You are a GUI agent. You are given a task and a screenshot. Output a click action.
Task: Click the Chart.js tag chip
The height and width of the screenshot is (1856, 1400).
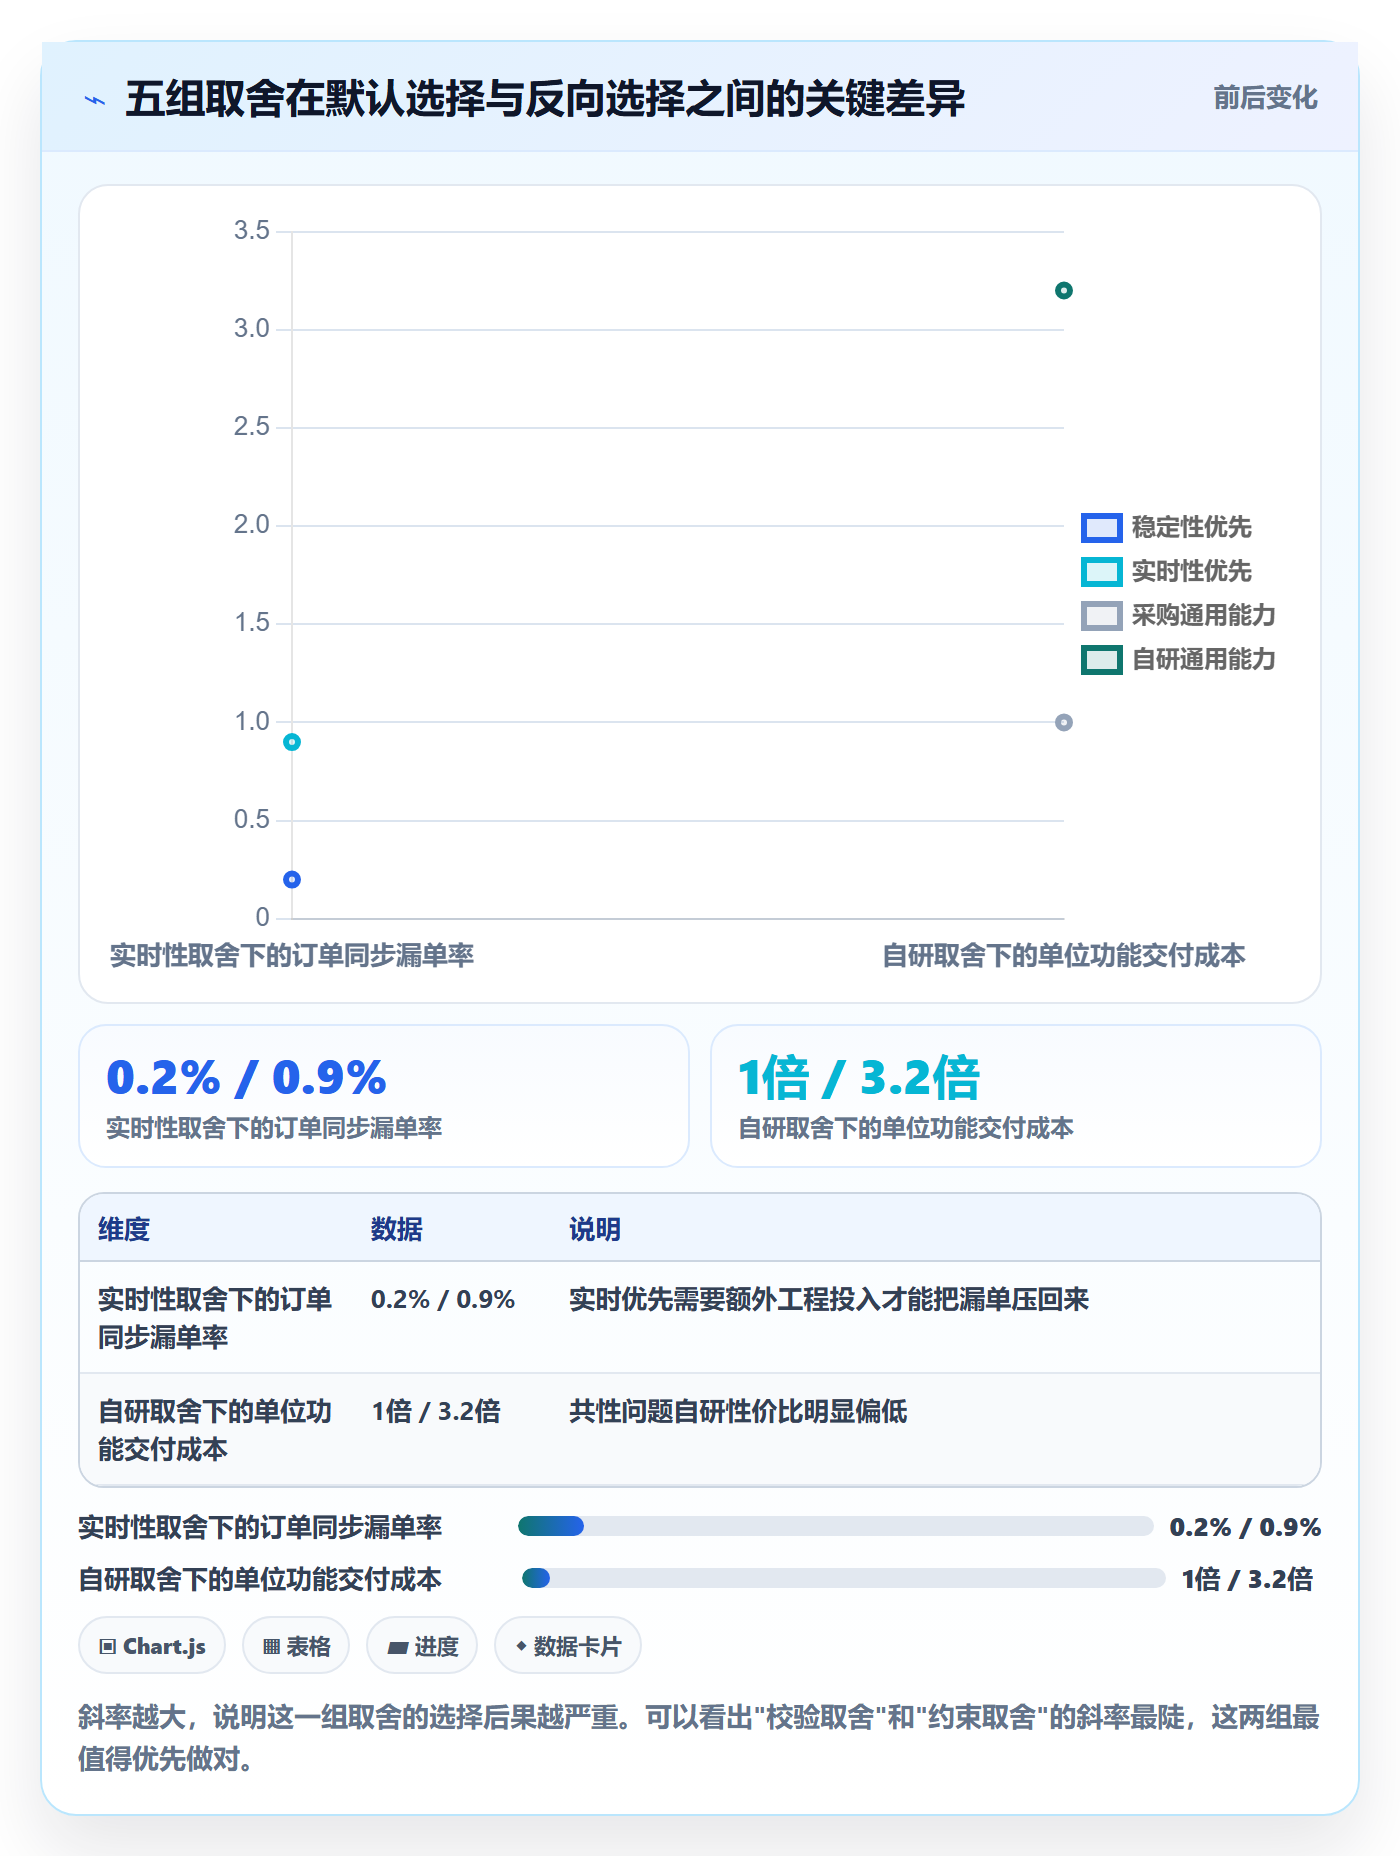pos(152,1645)
